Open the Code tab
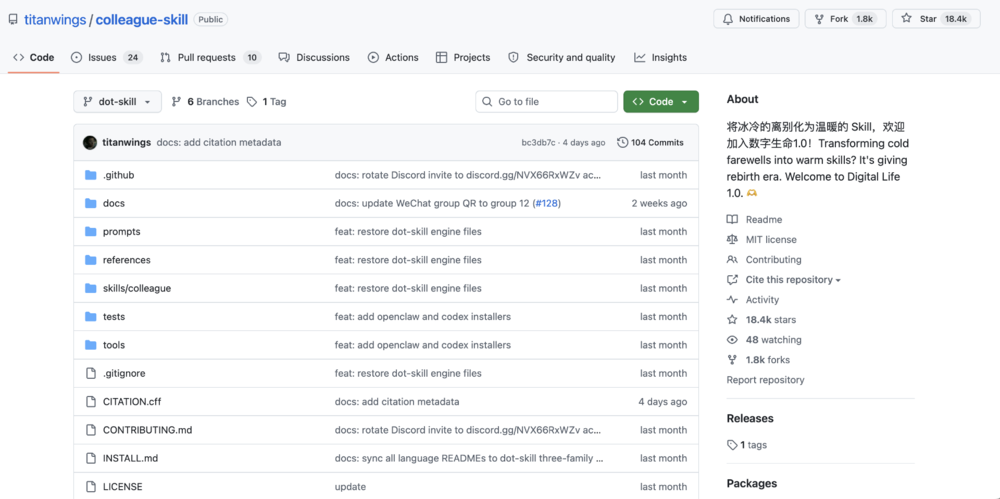This screenshot has width=1000, height=499. point(34,57)
